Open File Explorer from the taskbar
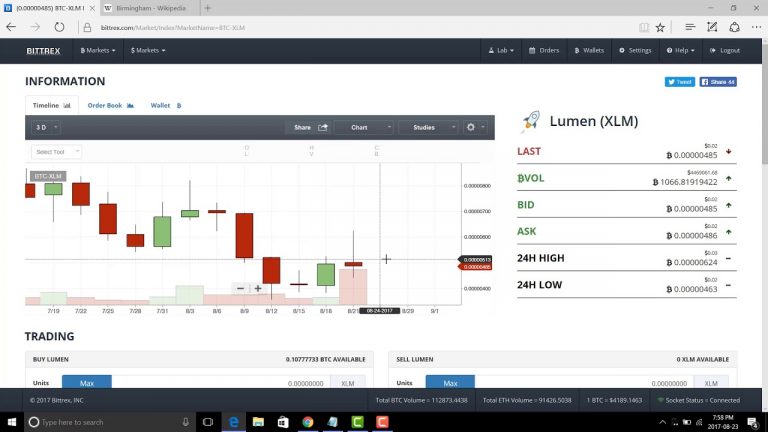The image size is (768, 432). [258, 422]
